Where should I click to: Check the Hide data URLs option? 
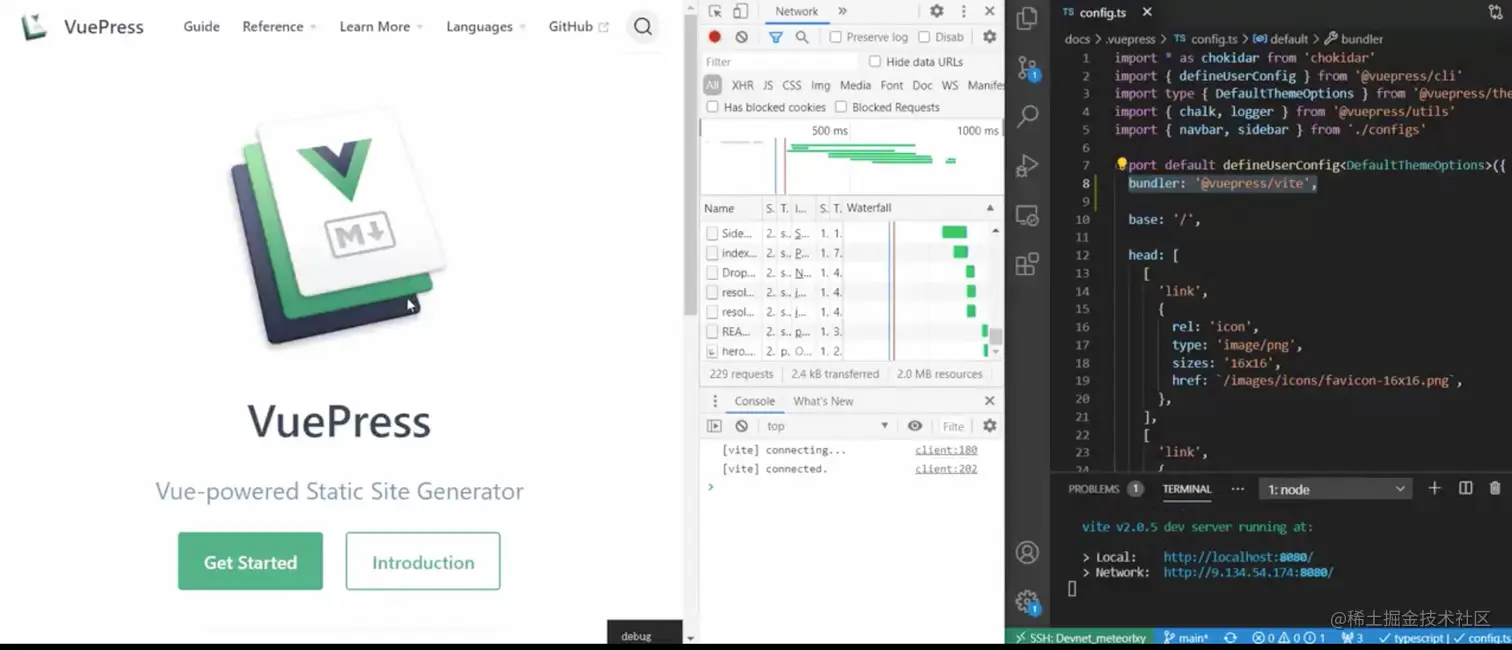click(x=875, y=62)
